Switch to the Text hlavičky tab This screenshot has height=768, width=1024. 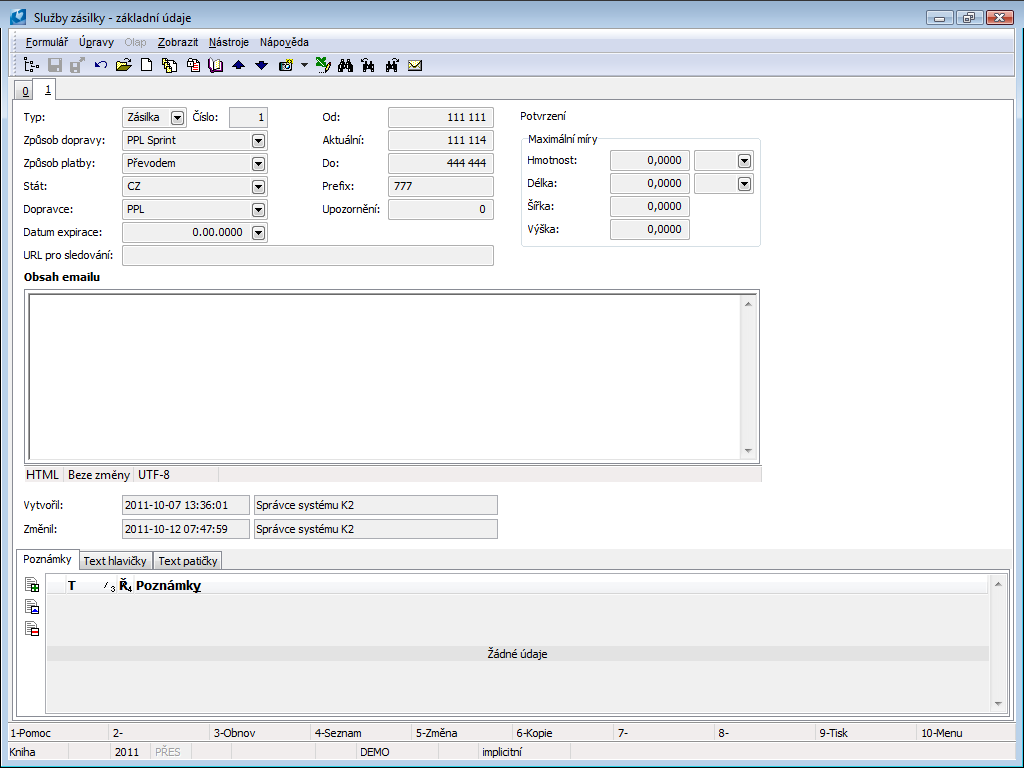click(115, 561)
